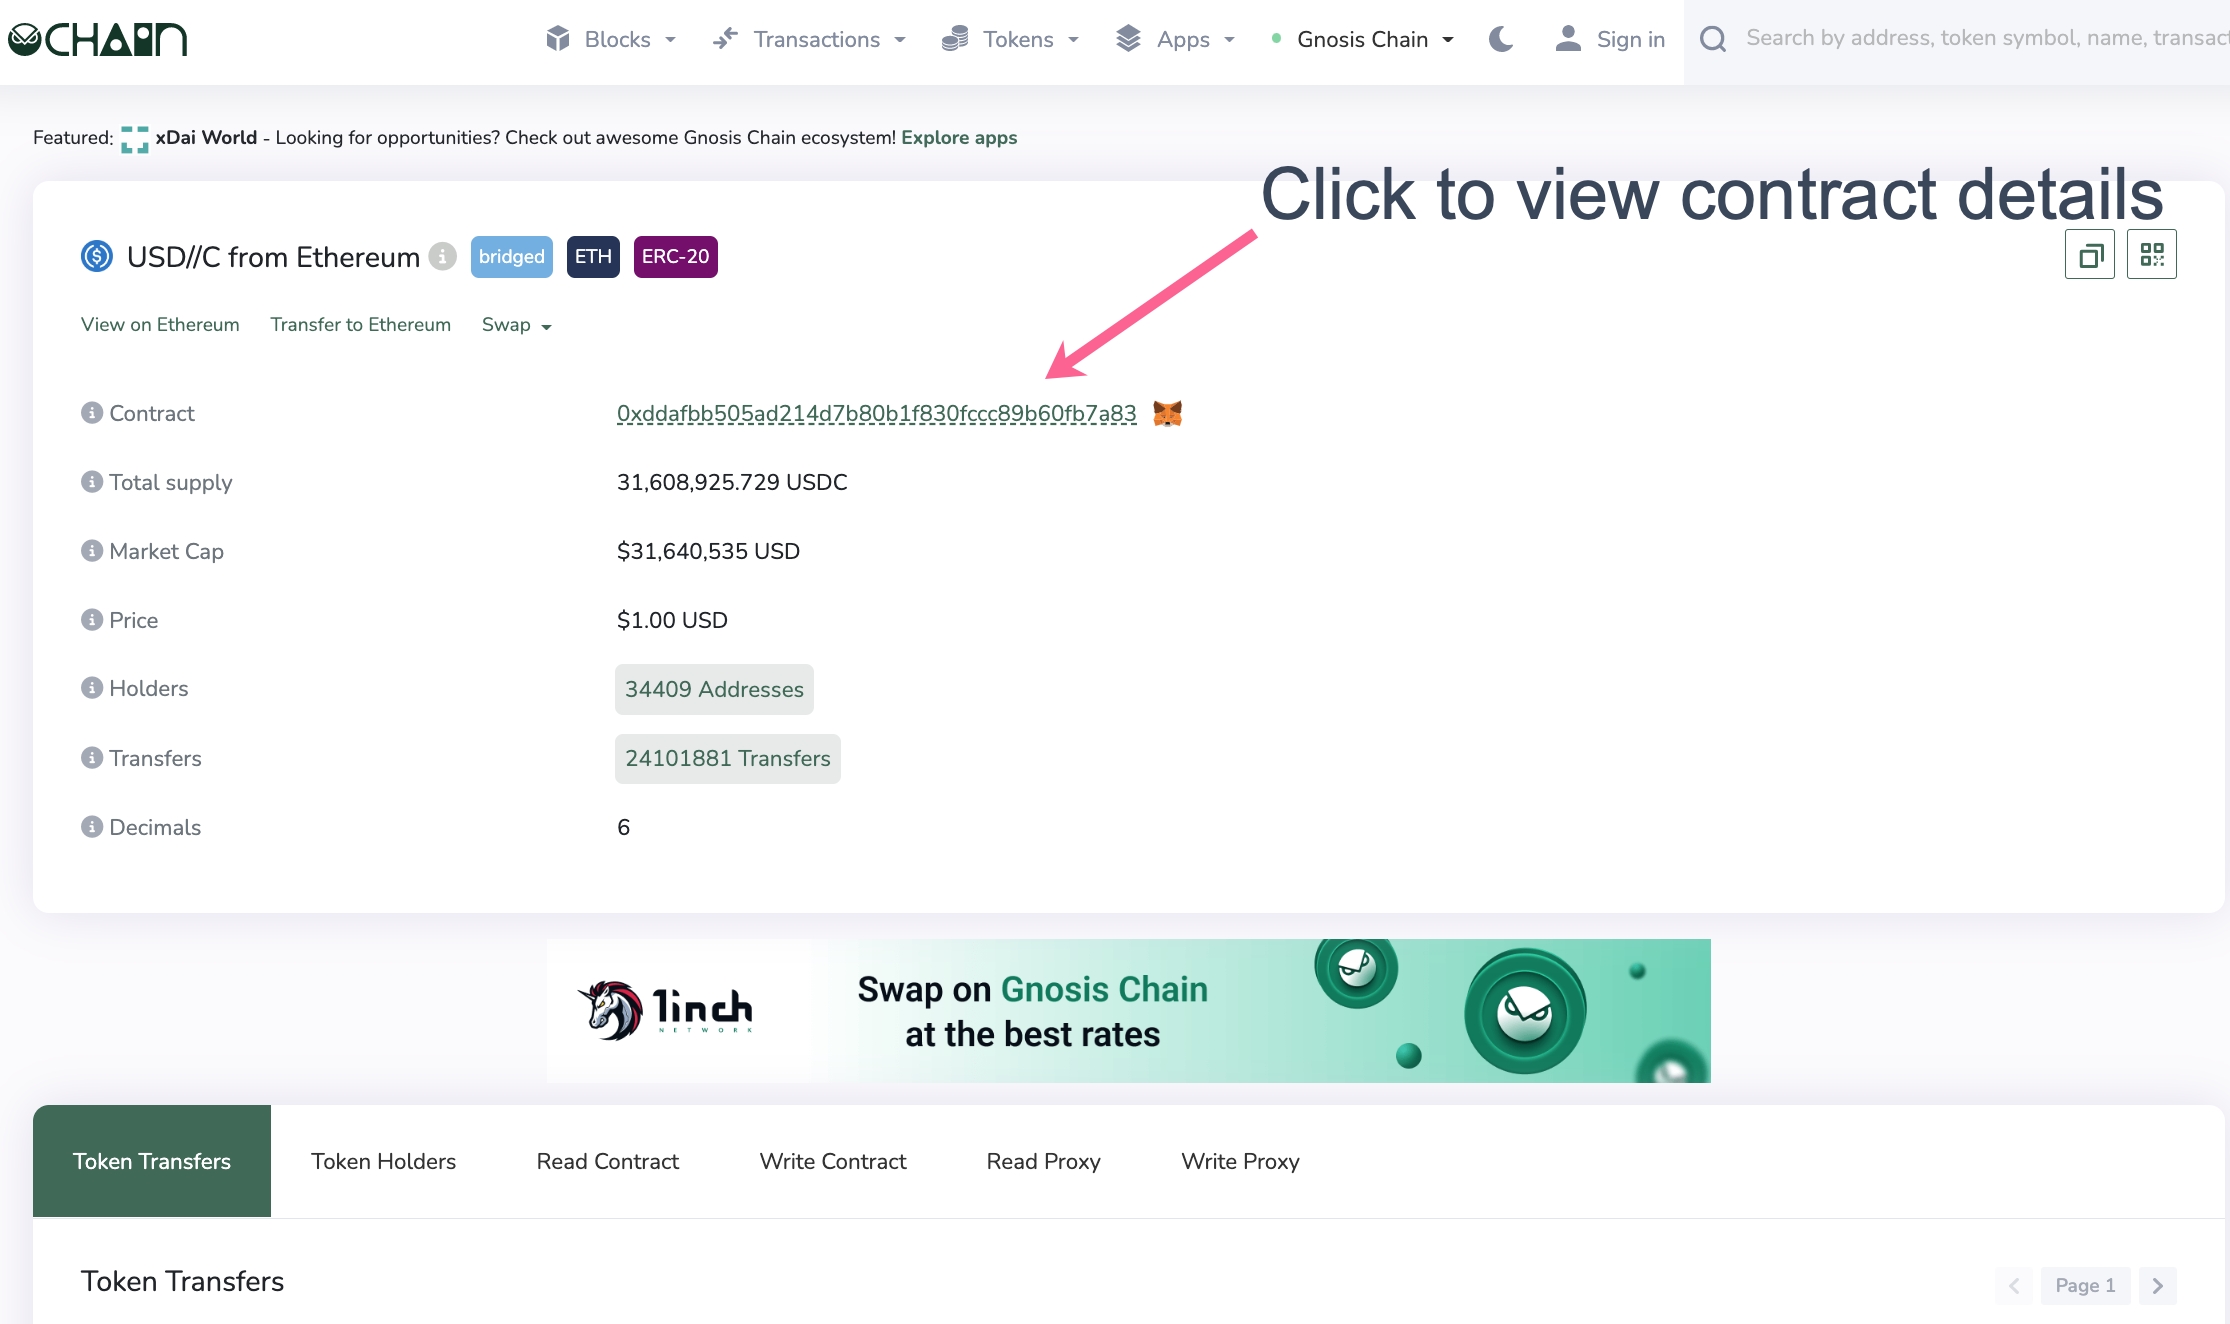The image size is (2230, 1324).
Task: Click the View on Ethereum link
Action: pos(160,325)
